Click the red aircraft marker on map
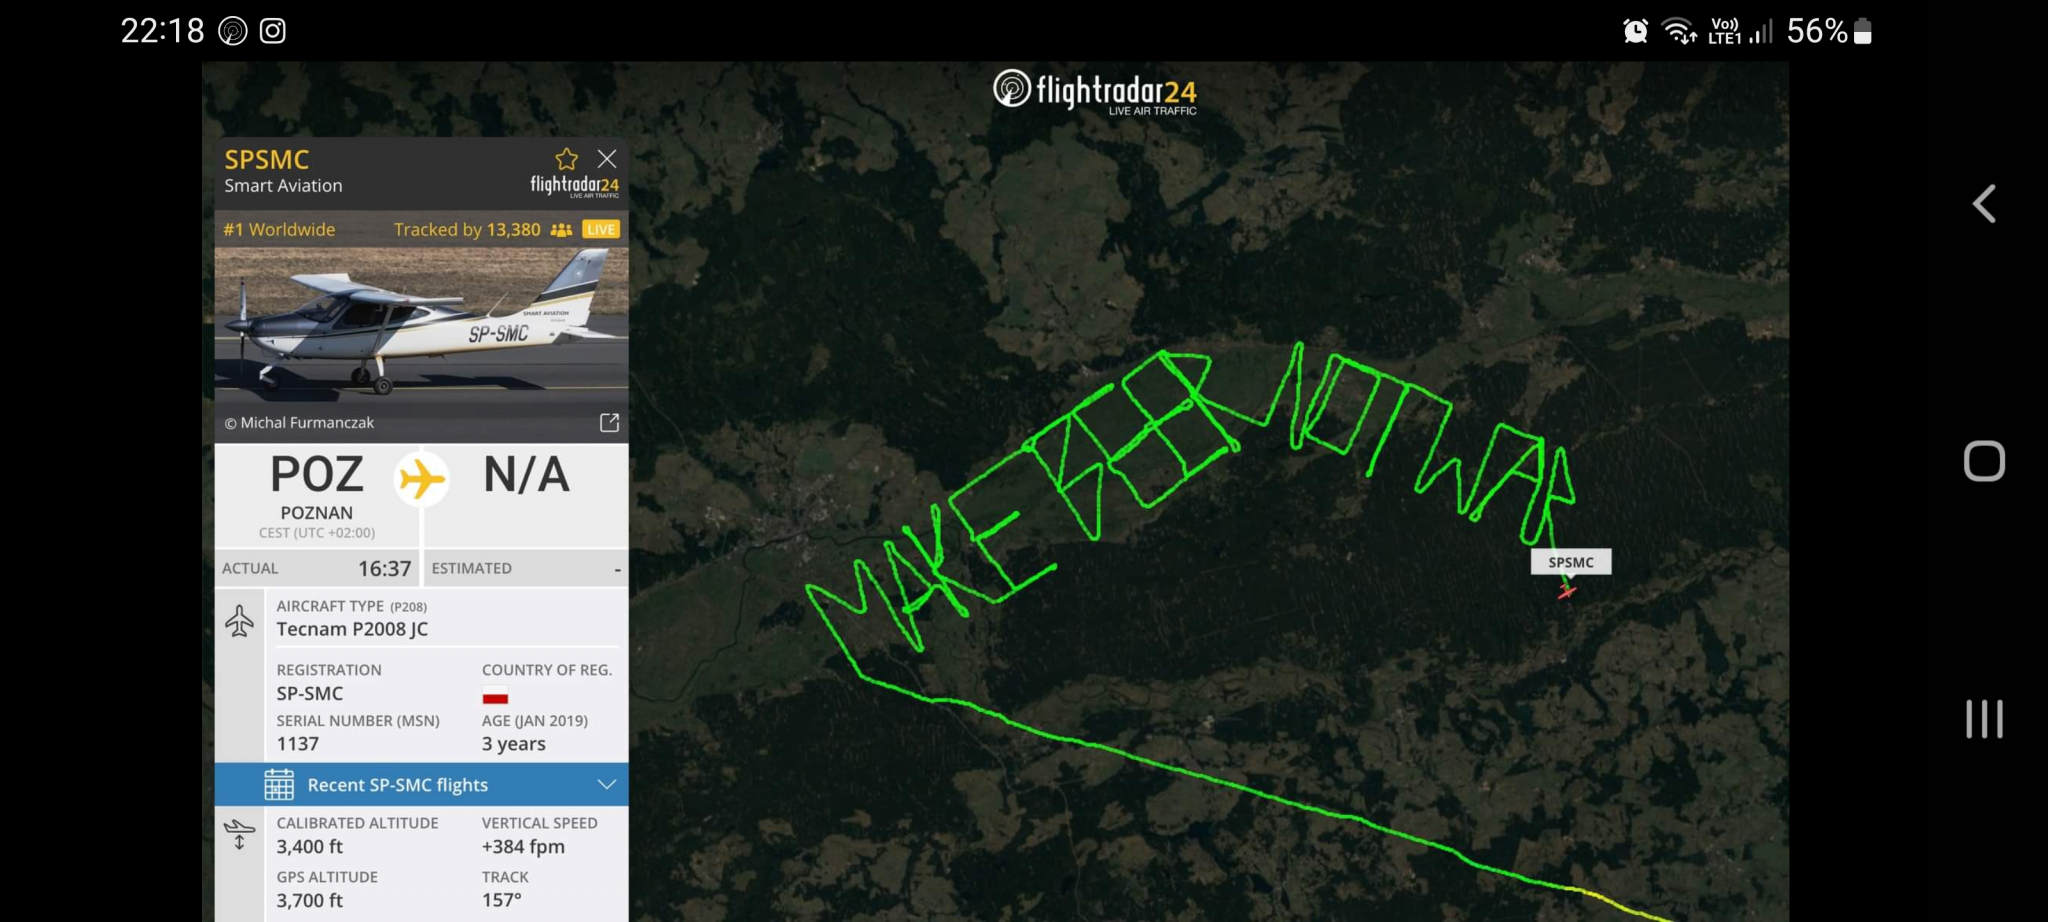 (x=1567, y=592)
